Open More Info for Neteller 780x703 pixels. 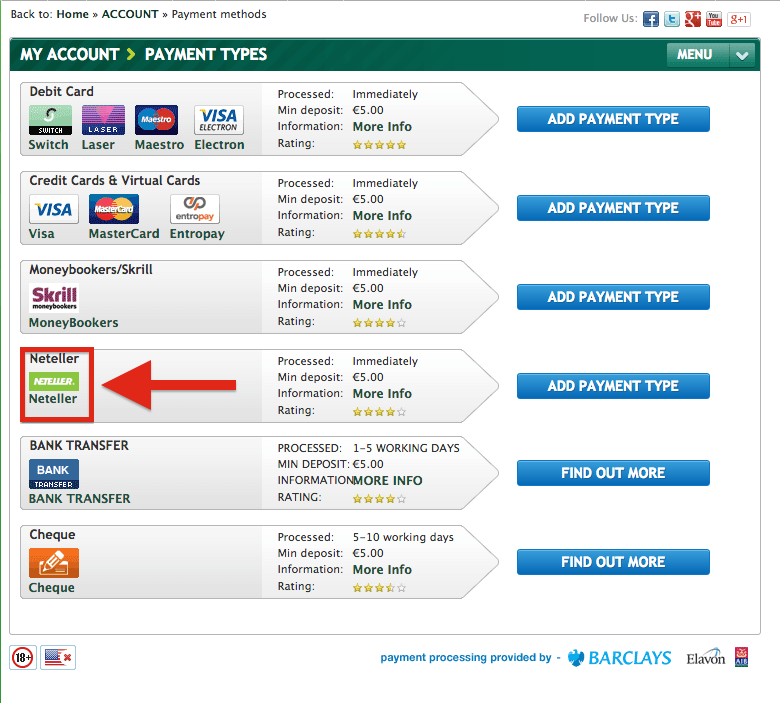click(x=382, y=394)
